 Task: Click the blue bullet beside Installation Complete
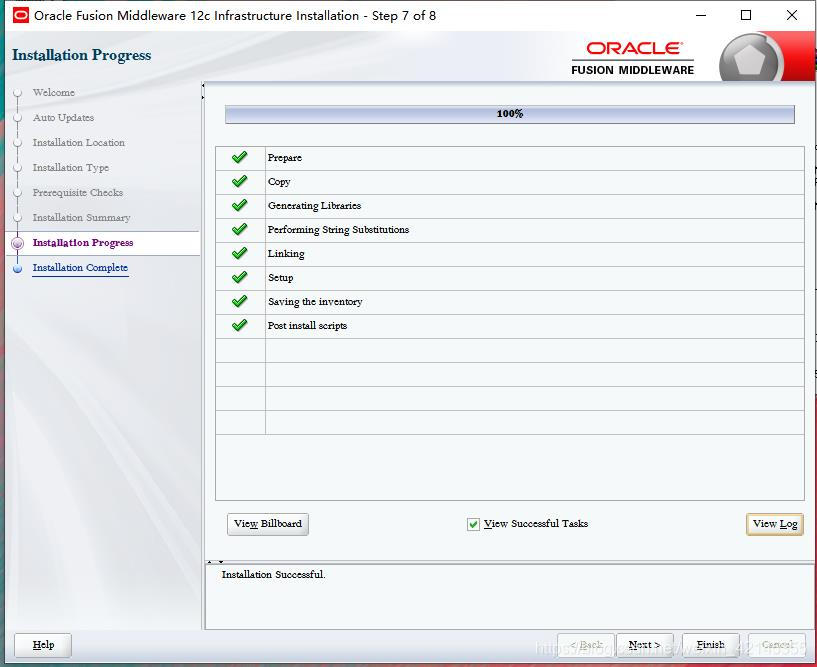click(18, 269)
